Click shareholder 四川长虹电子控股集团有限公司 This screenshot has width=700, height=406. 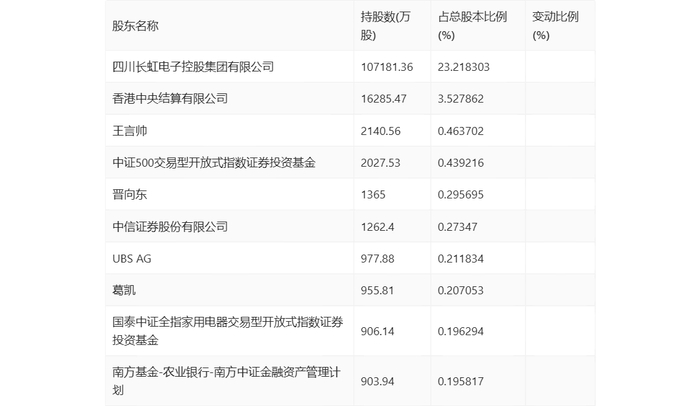coord(193,67)
